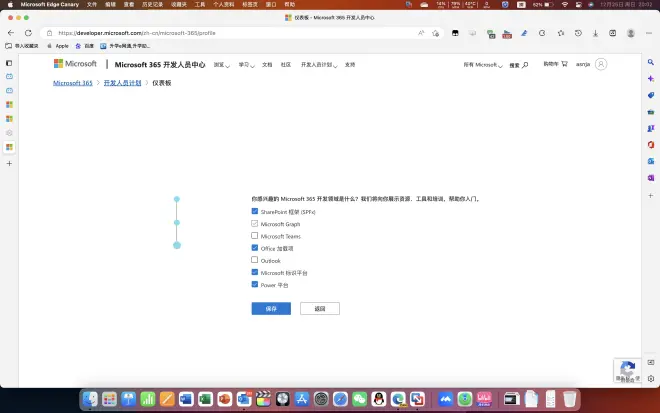Add a new vertical tab plus icon
Viewport: 660px width, 413px height.
click(x=9, y=163)
